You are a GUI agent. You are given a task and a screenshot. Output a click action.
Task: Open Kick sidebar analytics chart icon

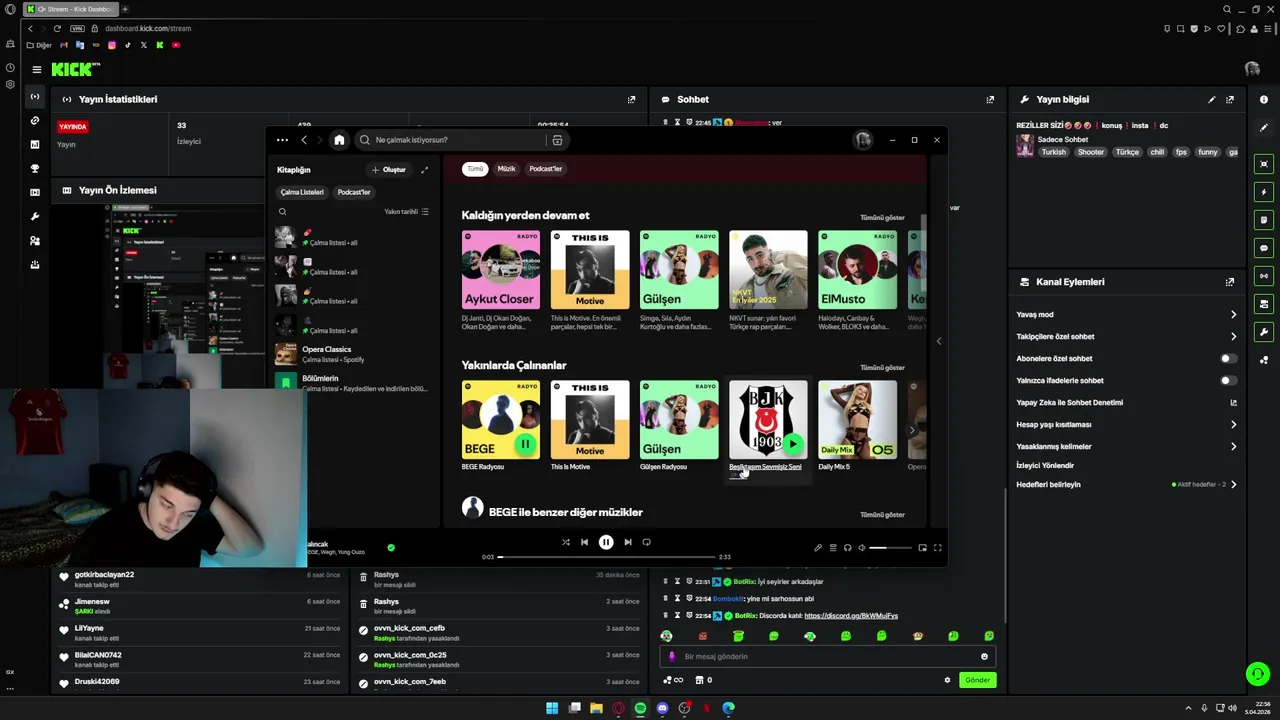point(35,145)
